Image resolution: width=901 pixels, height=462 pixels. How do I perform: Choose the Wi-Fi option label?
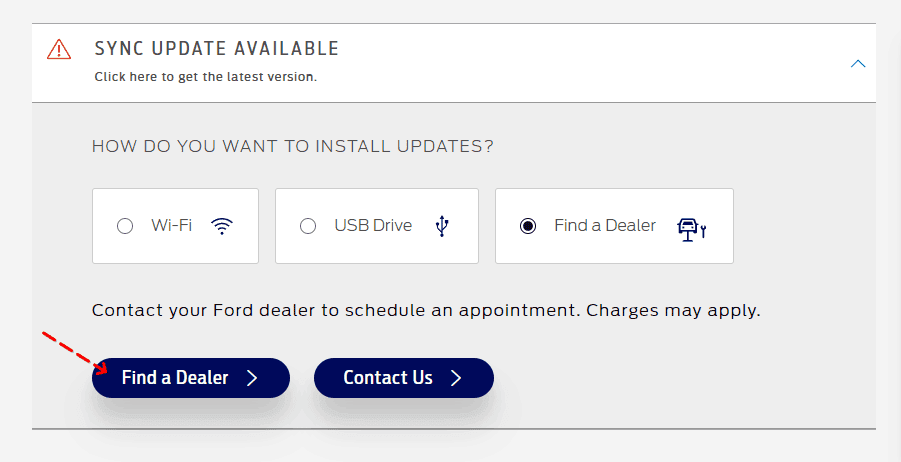click(x=171, y=225)
